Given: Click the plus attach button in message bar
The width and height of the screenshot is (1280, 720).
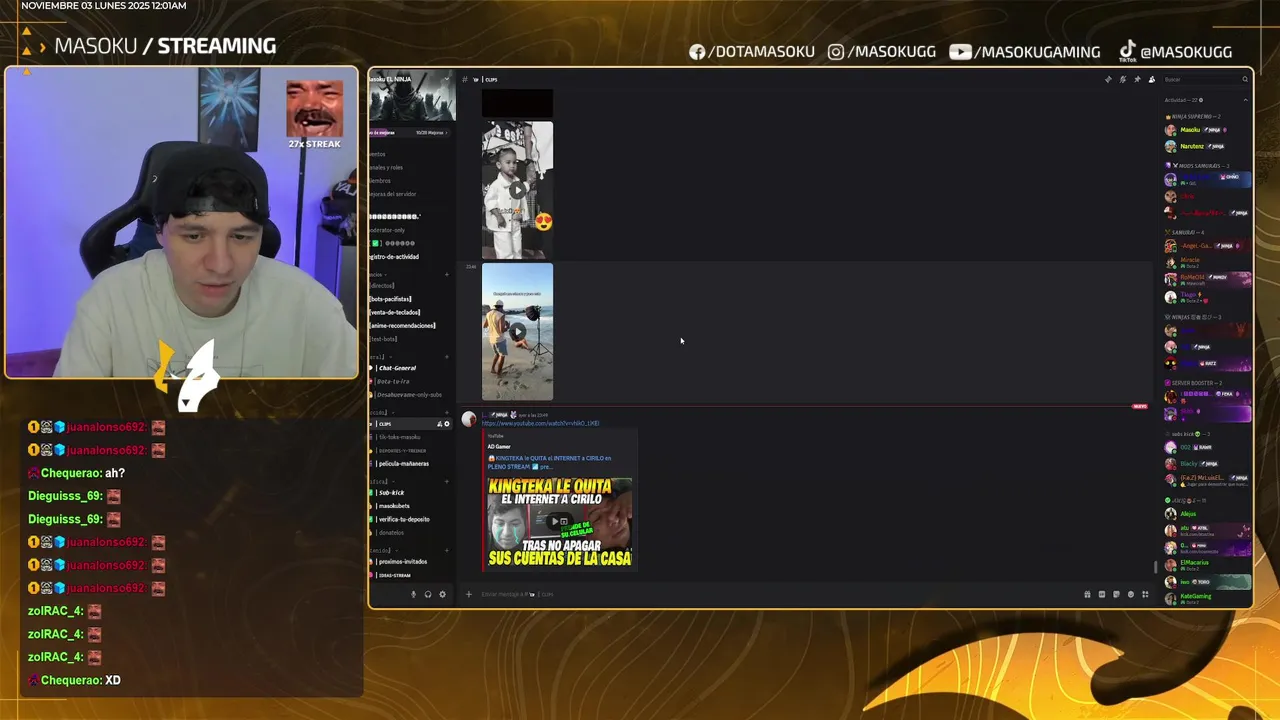Looking at the screenshot, I should [x=468, y=594].
